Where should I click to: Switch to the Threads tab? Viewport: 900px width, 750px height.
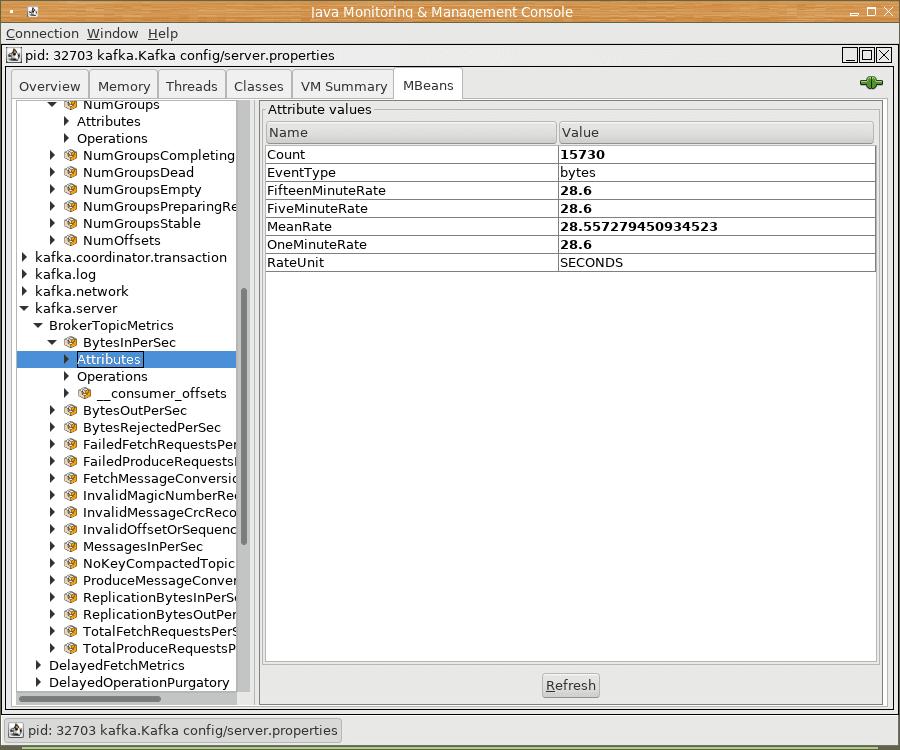point(192,86)
